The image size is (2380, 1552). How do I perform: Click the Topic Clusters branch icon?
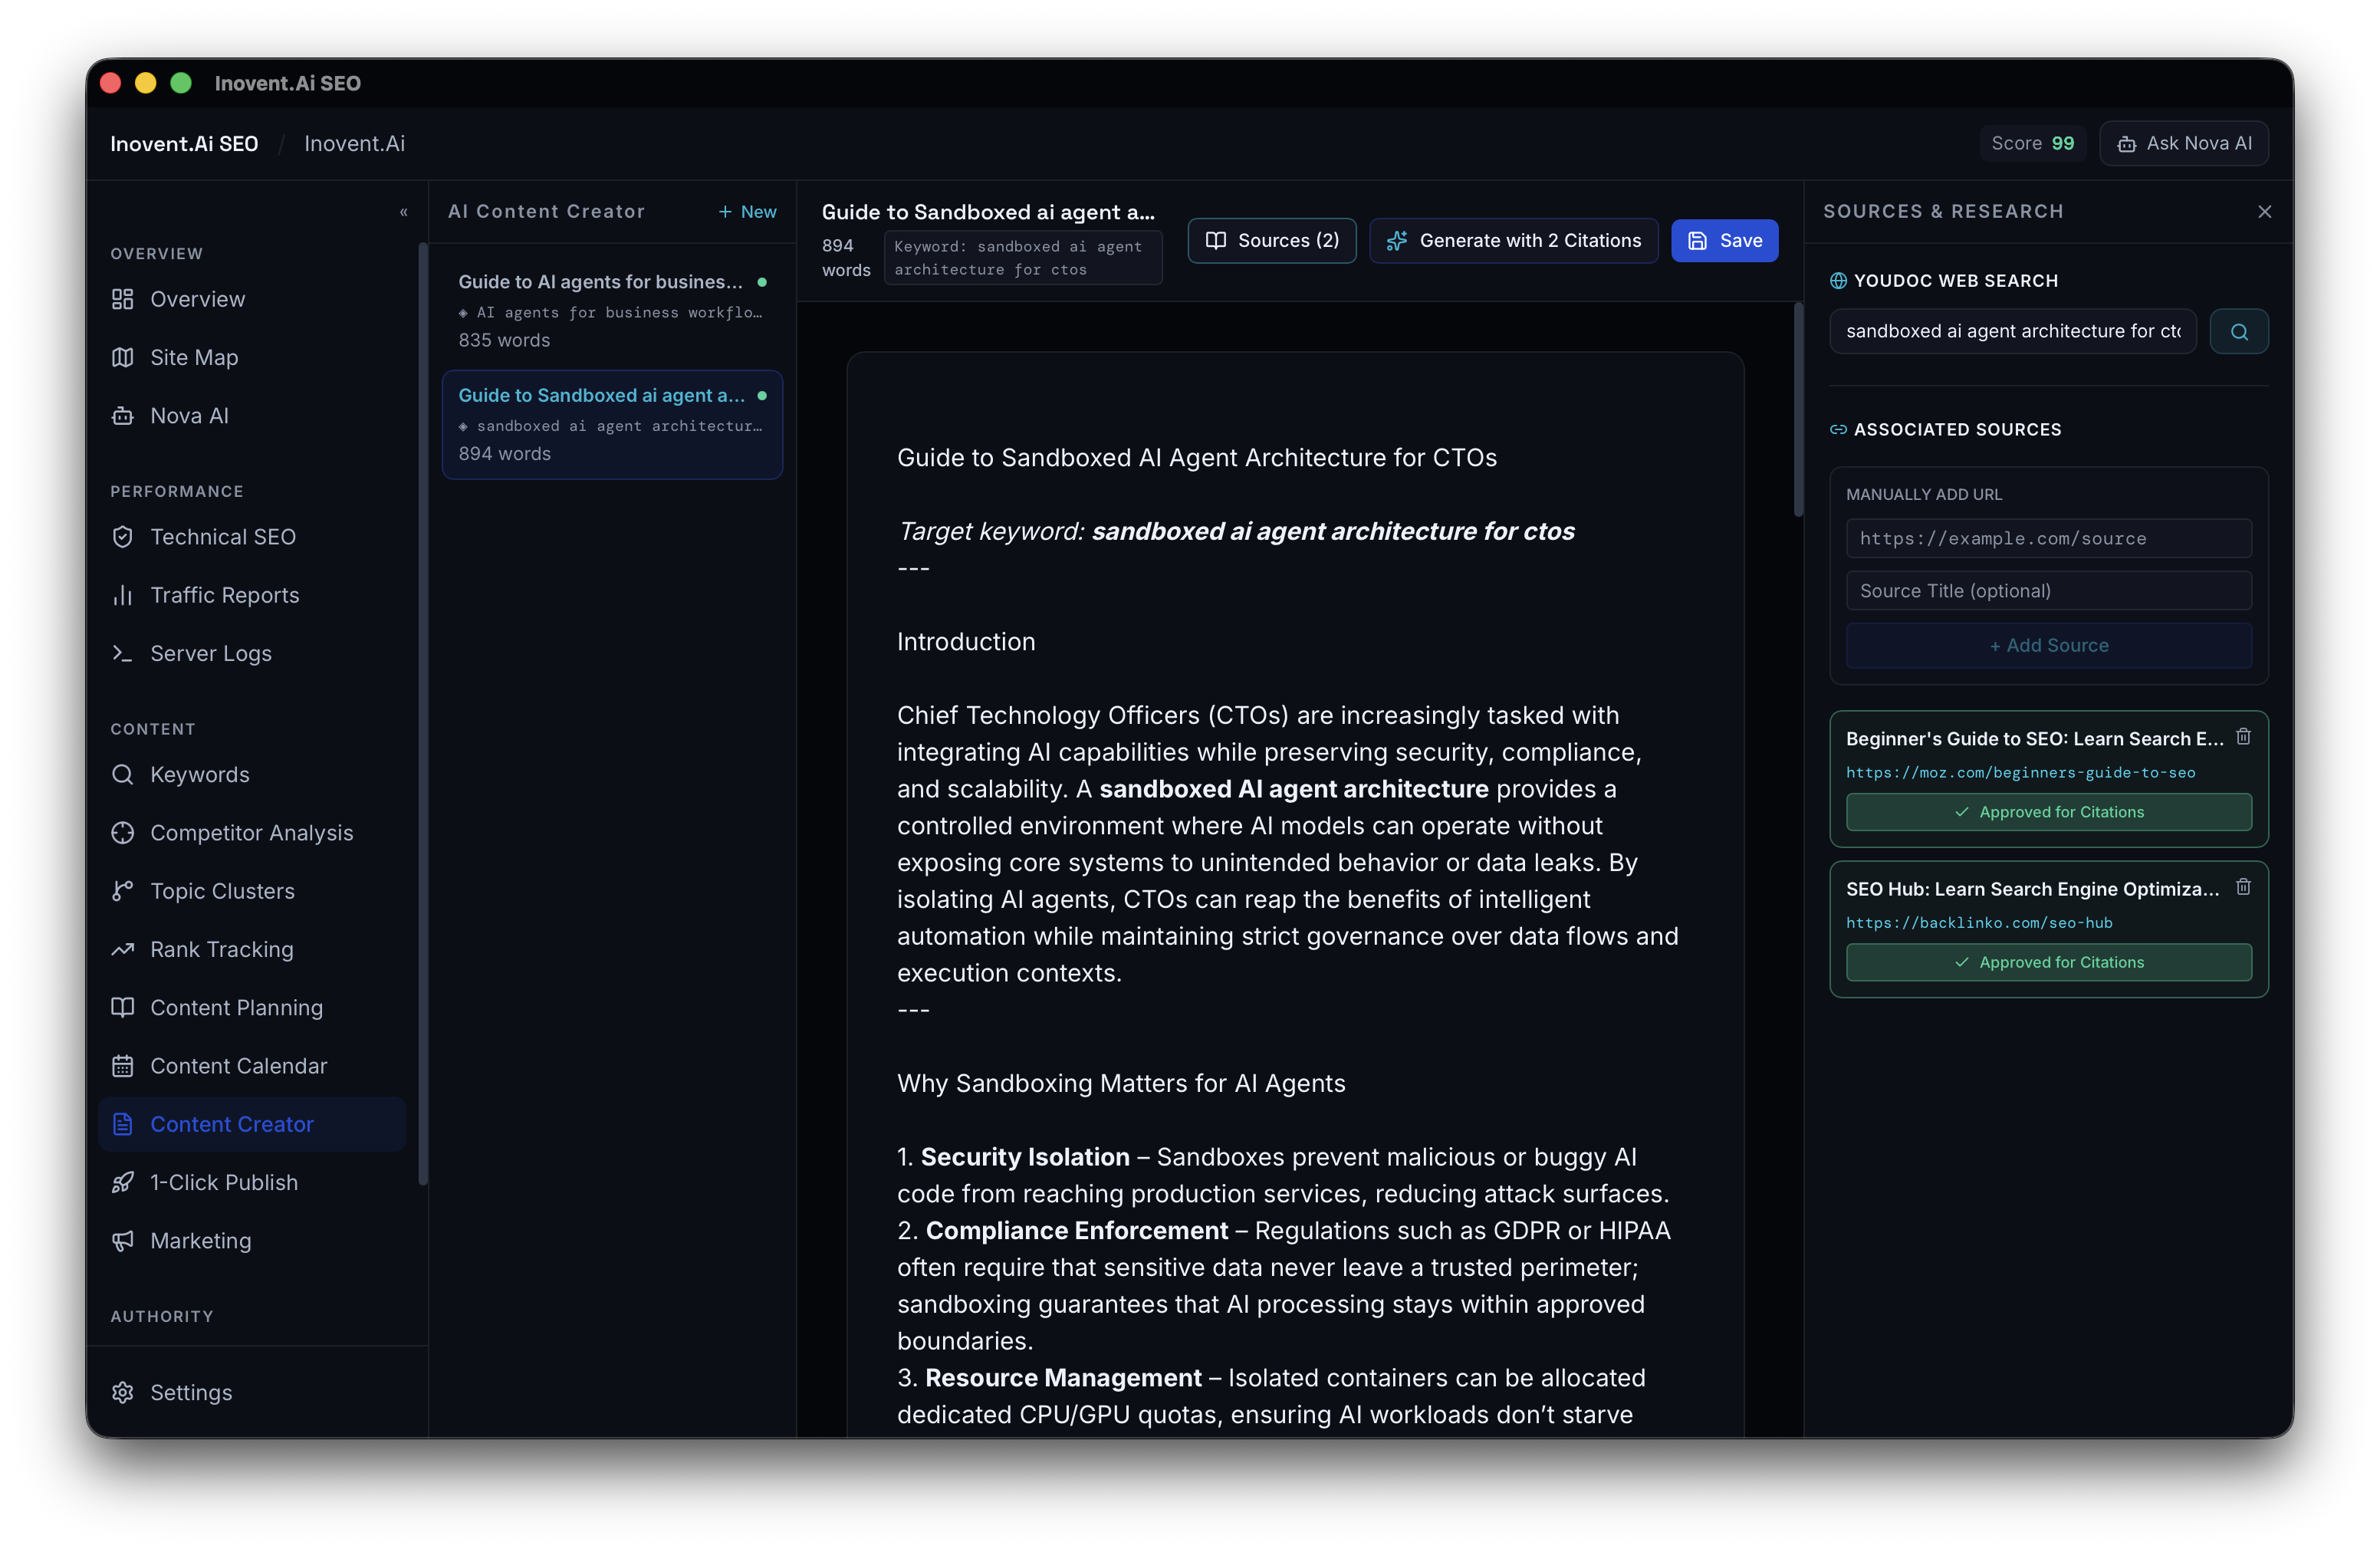122,890
